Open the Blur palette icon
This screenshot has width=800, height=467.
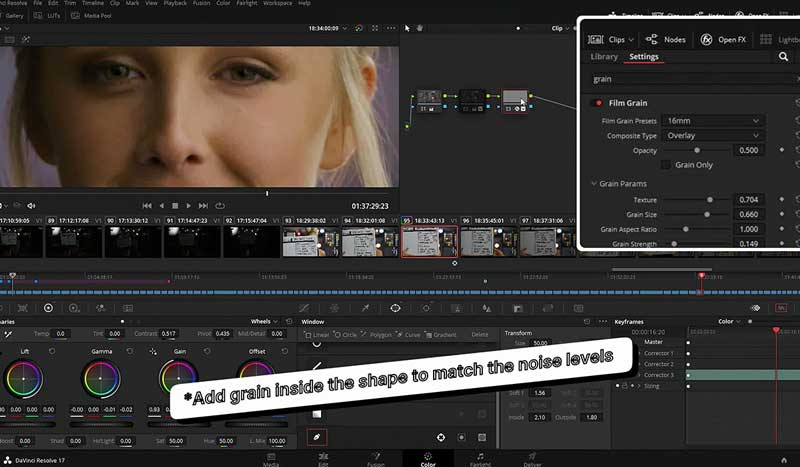[487, 308]
